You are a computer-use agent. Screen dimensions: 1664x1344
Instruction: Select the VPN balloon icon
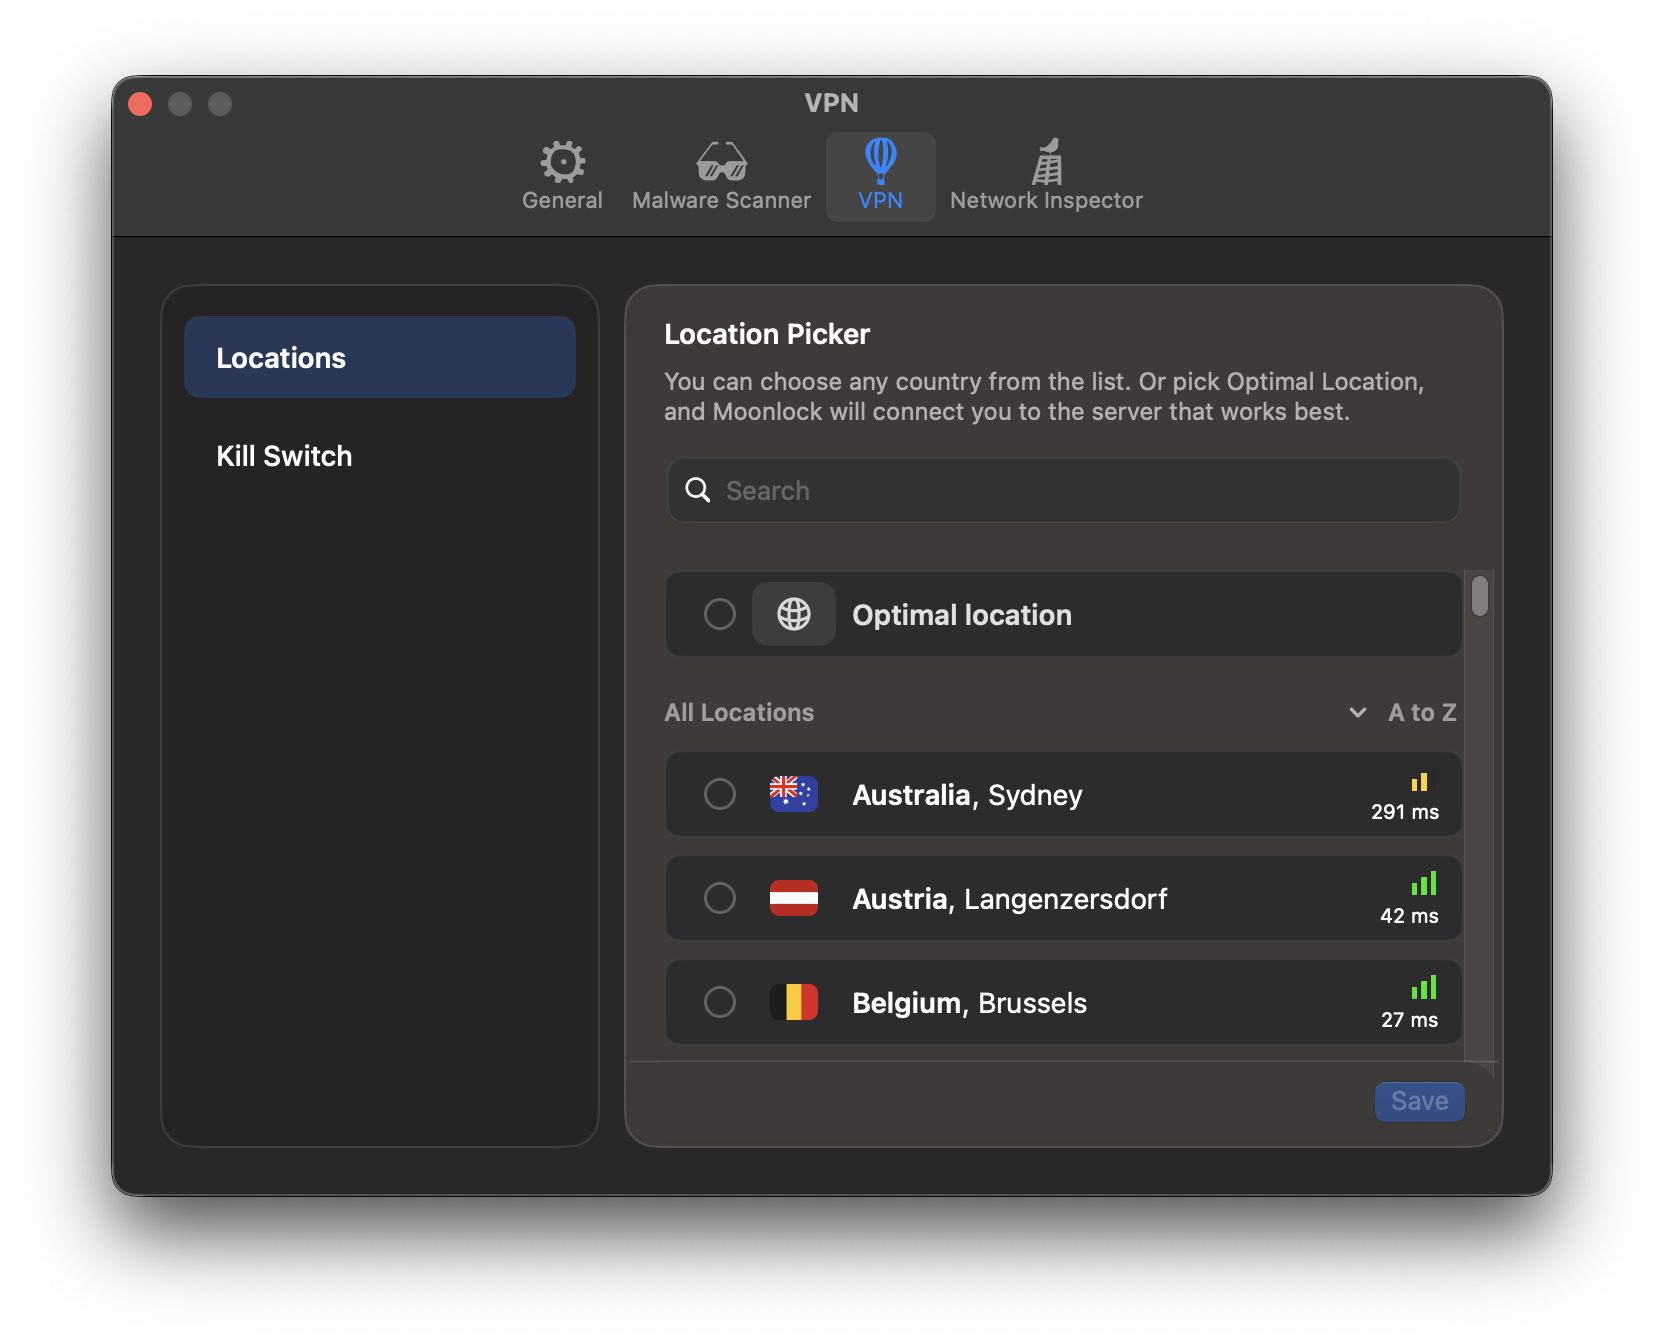[880, 160]
